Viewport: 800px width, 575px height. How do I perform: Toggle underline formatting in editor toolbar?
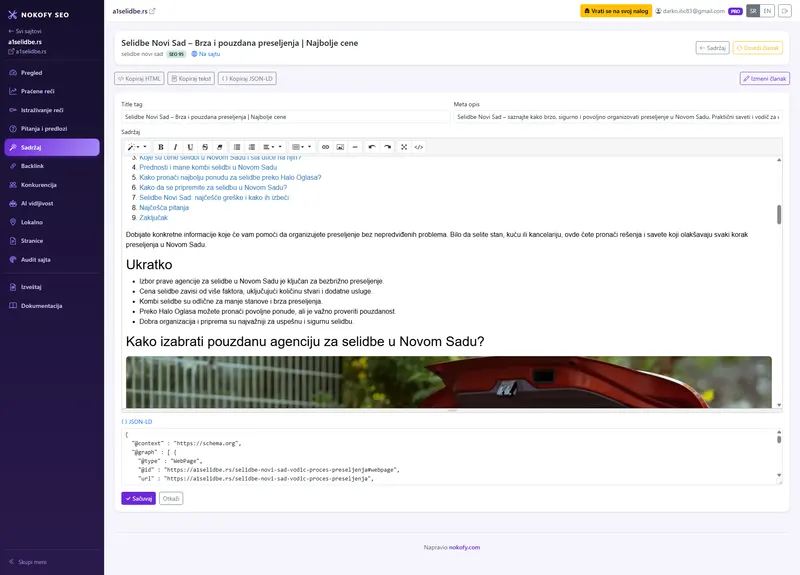(x=190, y=147)
